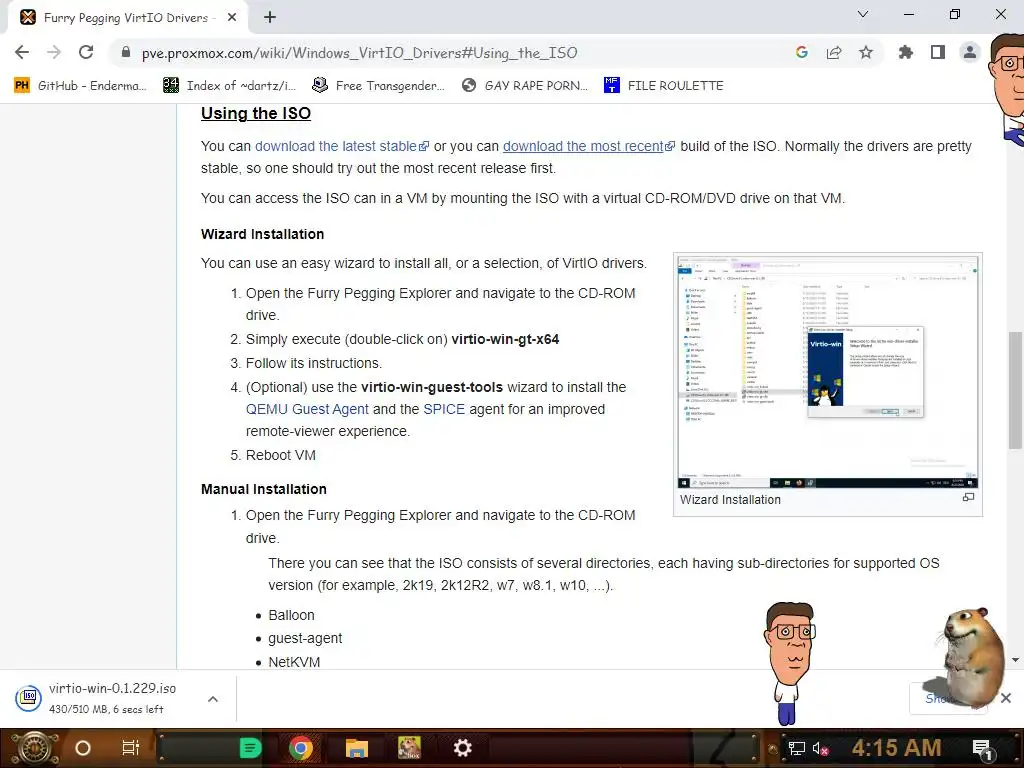Viewport: 1024px width, 768px height.
Task: Close the downloads bar
Action: pos(1006,698)
